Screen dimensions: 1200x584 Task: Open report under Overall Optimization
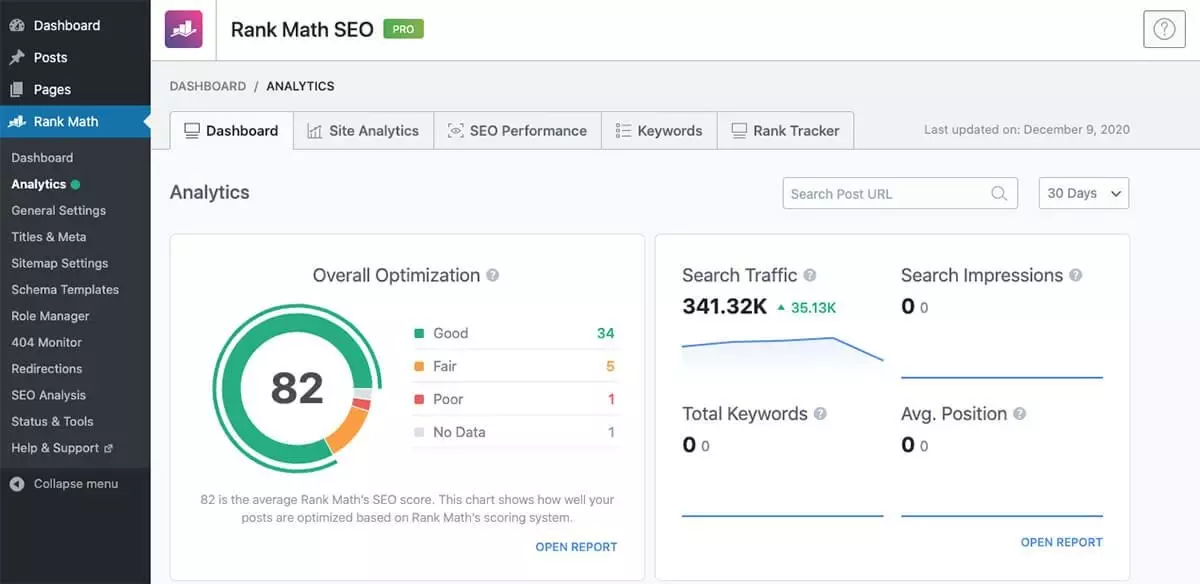coord(576,547)
